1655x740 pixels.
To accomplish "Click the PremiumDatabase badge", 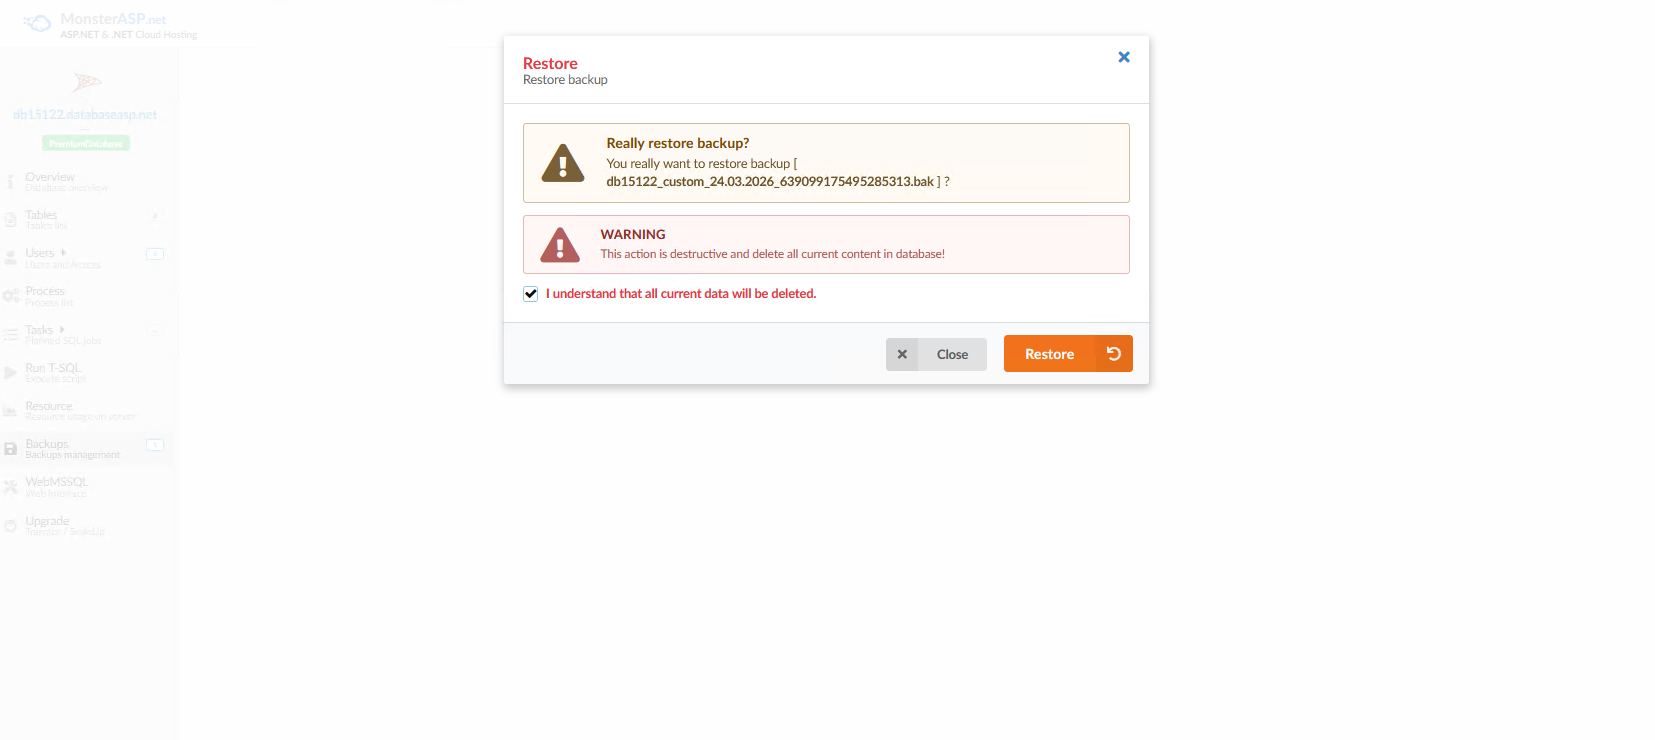I will point(85,142).
